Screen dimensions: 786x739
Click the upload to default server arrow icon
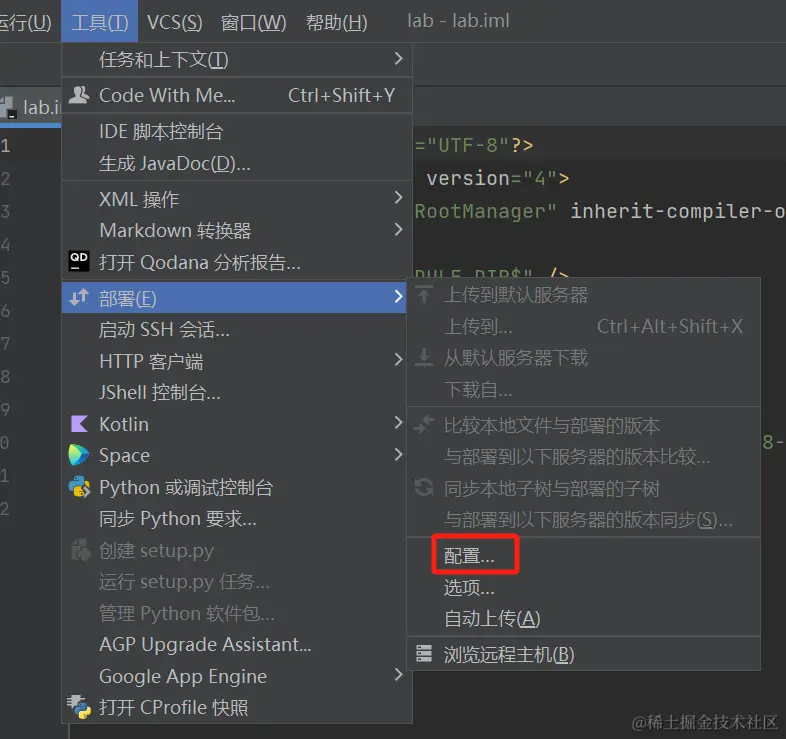click(x=424, y=294)
